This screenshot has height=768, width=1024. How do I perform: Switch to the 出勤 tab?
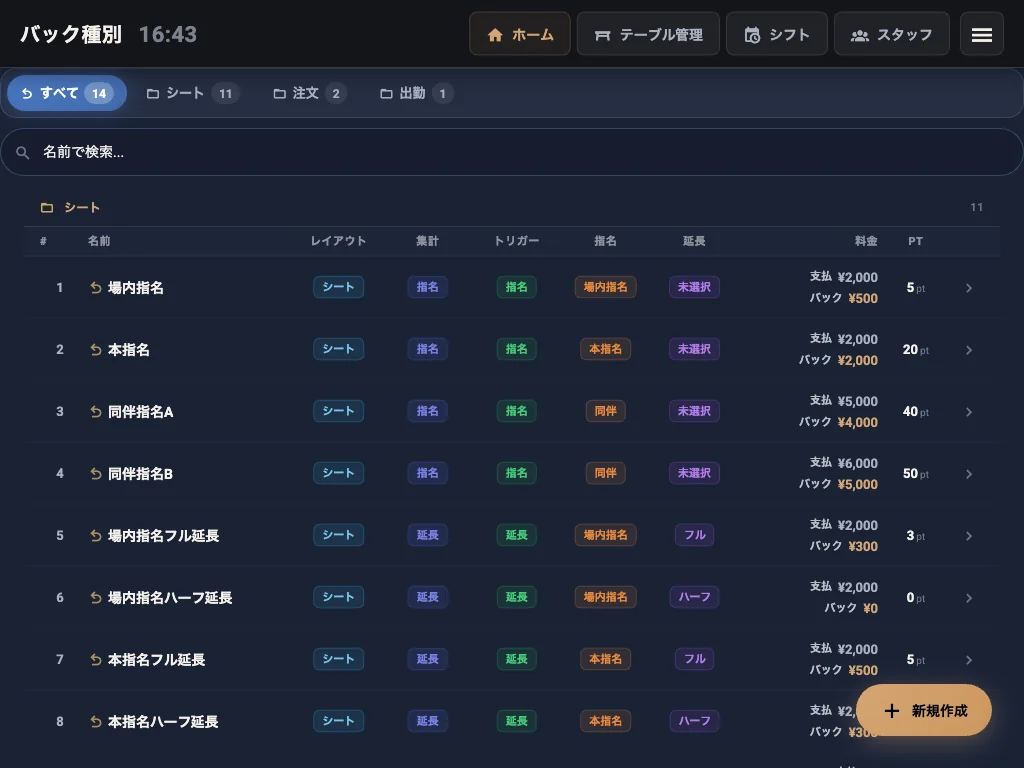coord(416,93)
